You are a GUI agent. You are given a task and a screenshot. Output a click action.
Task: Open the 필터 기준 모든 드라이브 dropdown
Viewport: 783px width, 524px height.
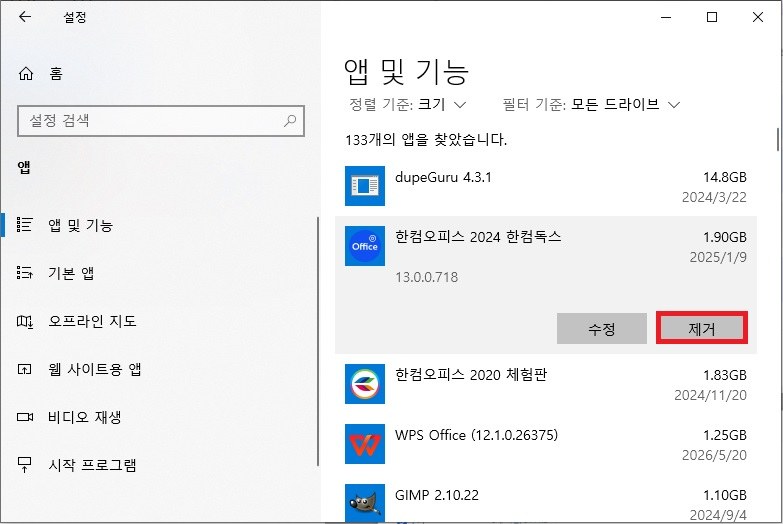coord(591,104)
